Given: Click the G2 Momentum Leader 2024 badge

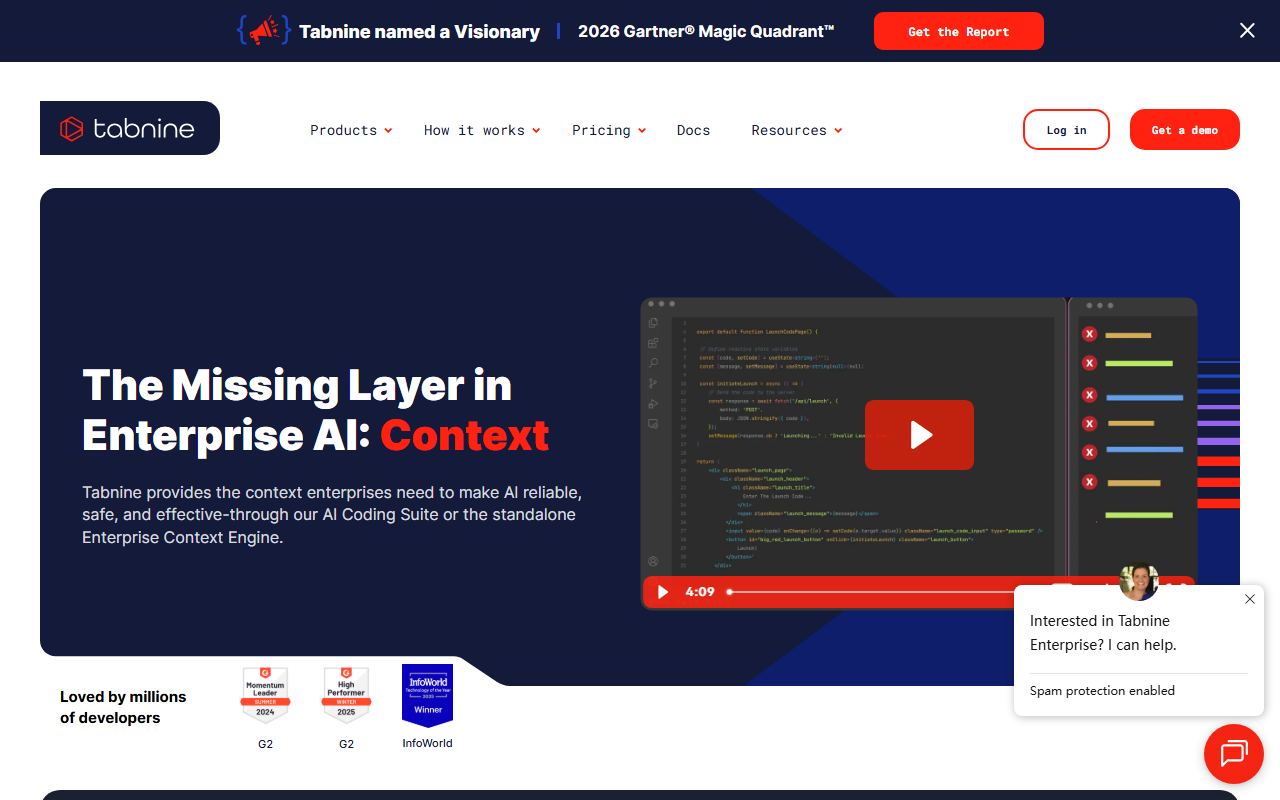Looking at the screenshot, I should pos(265,696).
